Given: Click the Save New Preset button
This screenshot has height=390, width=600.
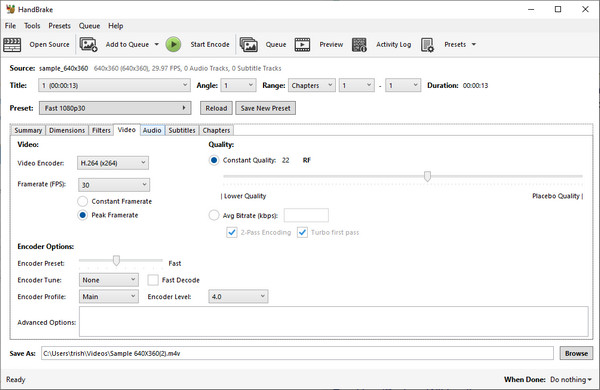Looking at the screenshot, I should [266, 108].
